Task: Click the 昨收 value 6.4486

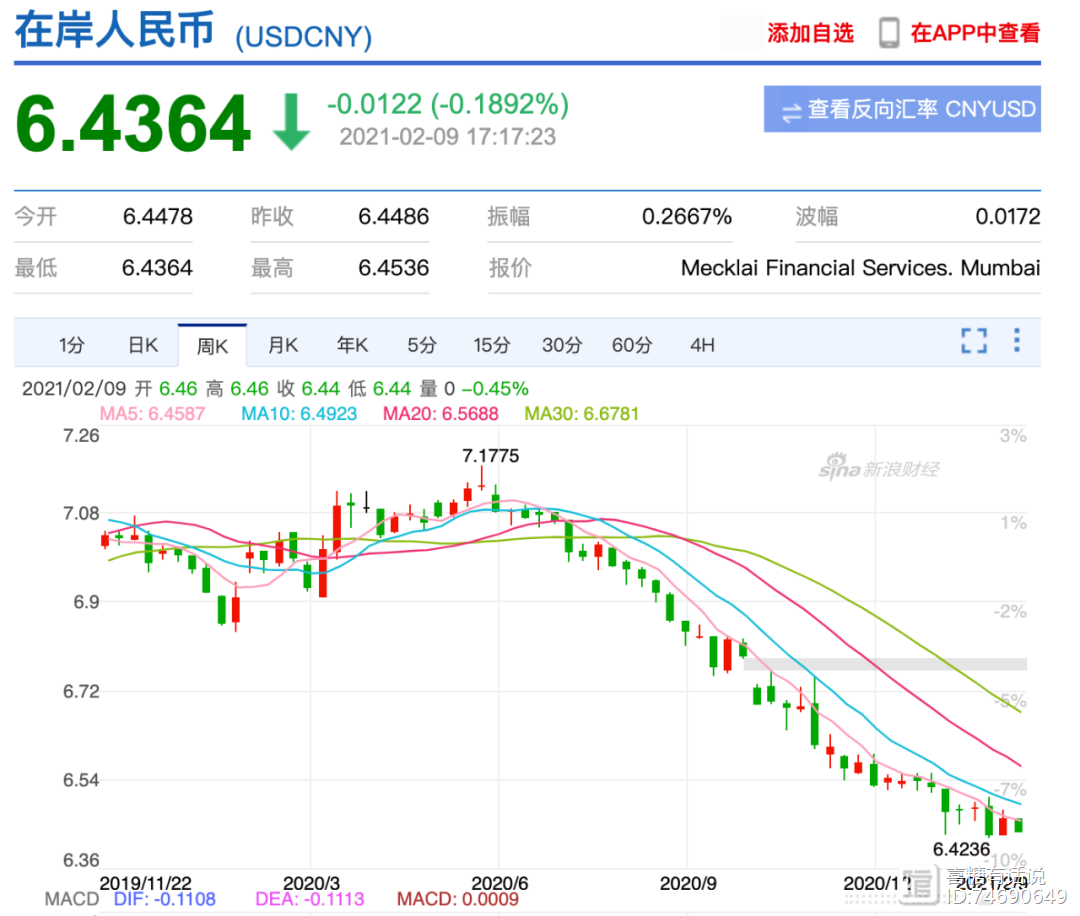Action: pyautogui.click(x=393, y=217)
